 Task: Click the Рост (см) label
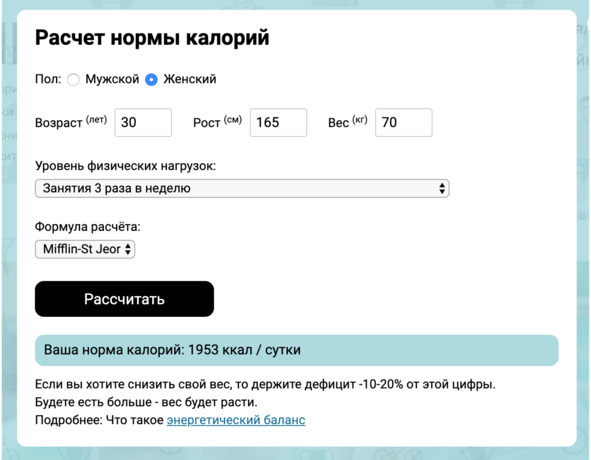[x=217, y=122]
